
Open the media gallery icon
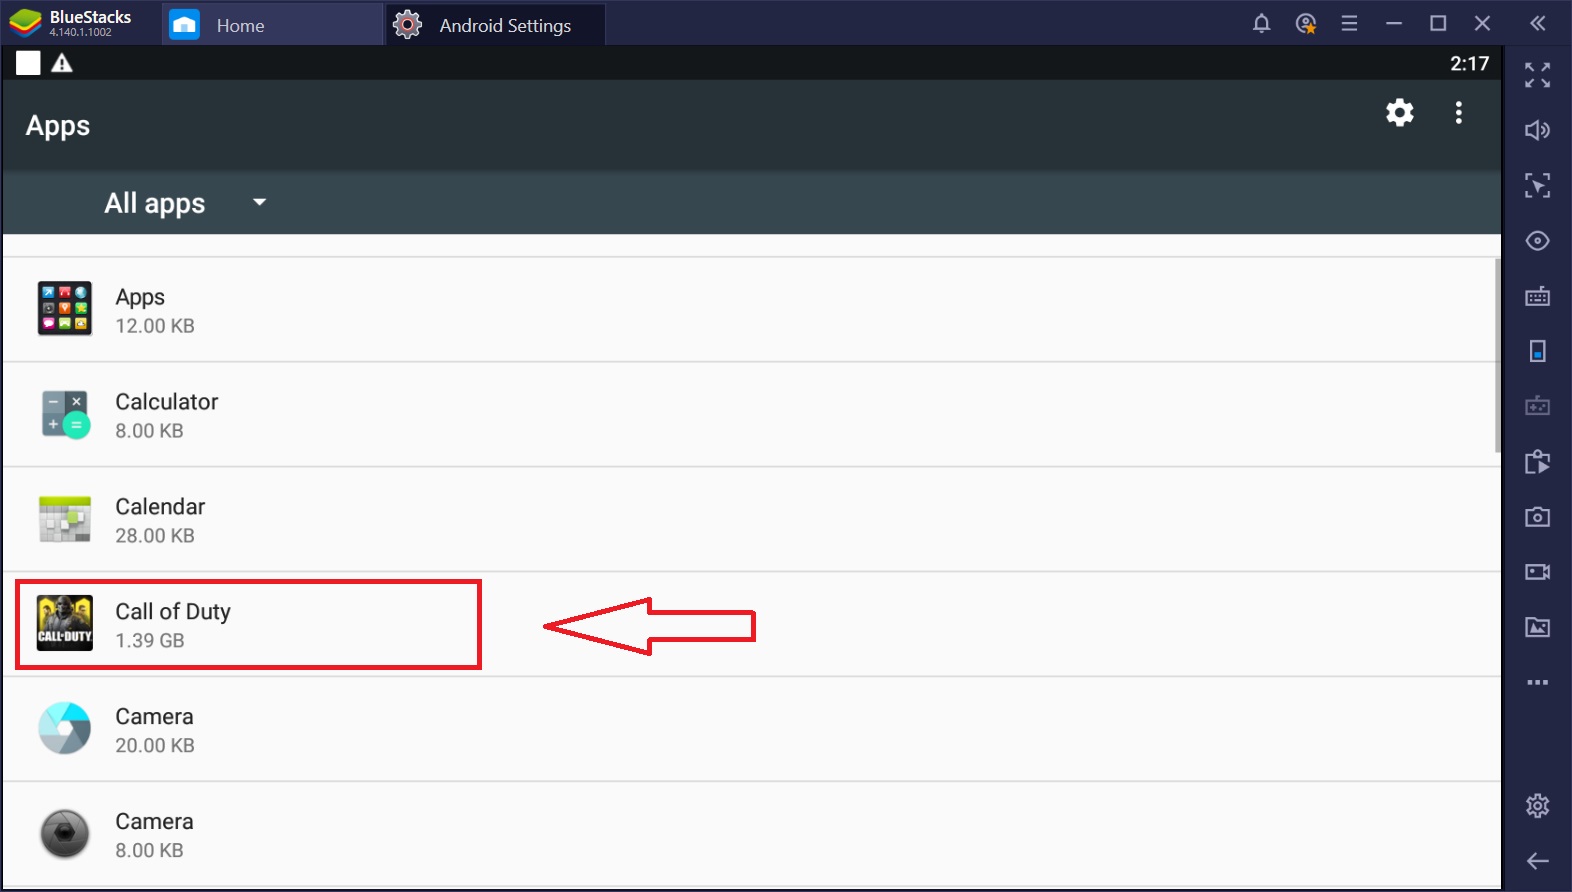pyautogui.click(x=1537, y=627)
